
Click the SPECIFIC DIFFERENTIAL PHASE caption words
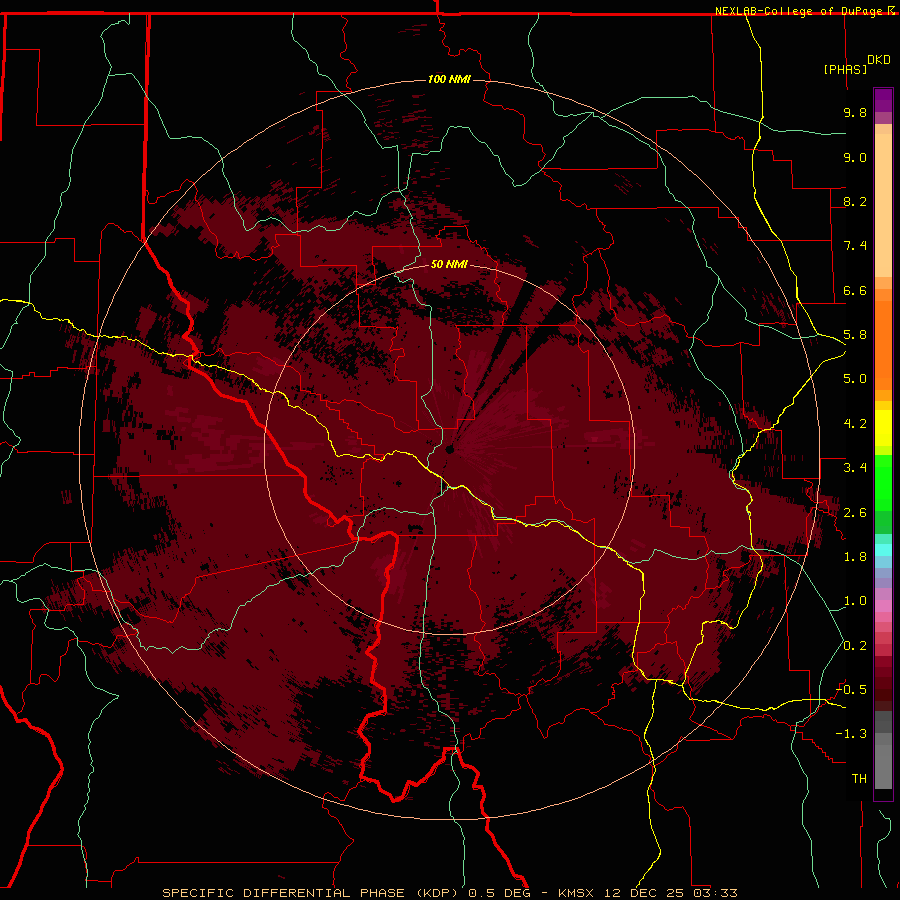click(x=285, y=893)
